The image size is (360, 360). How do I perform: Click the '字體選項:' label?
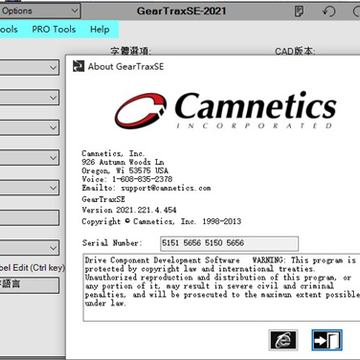[131, 51]
